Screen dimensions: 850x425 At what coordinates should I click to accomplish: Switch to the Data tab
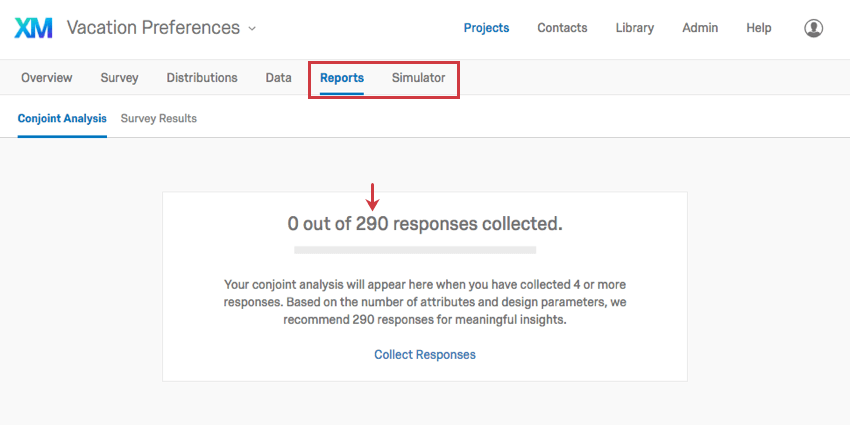tap(279, 78)
